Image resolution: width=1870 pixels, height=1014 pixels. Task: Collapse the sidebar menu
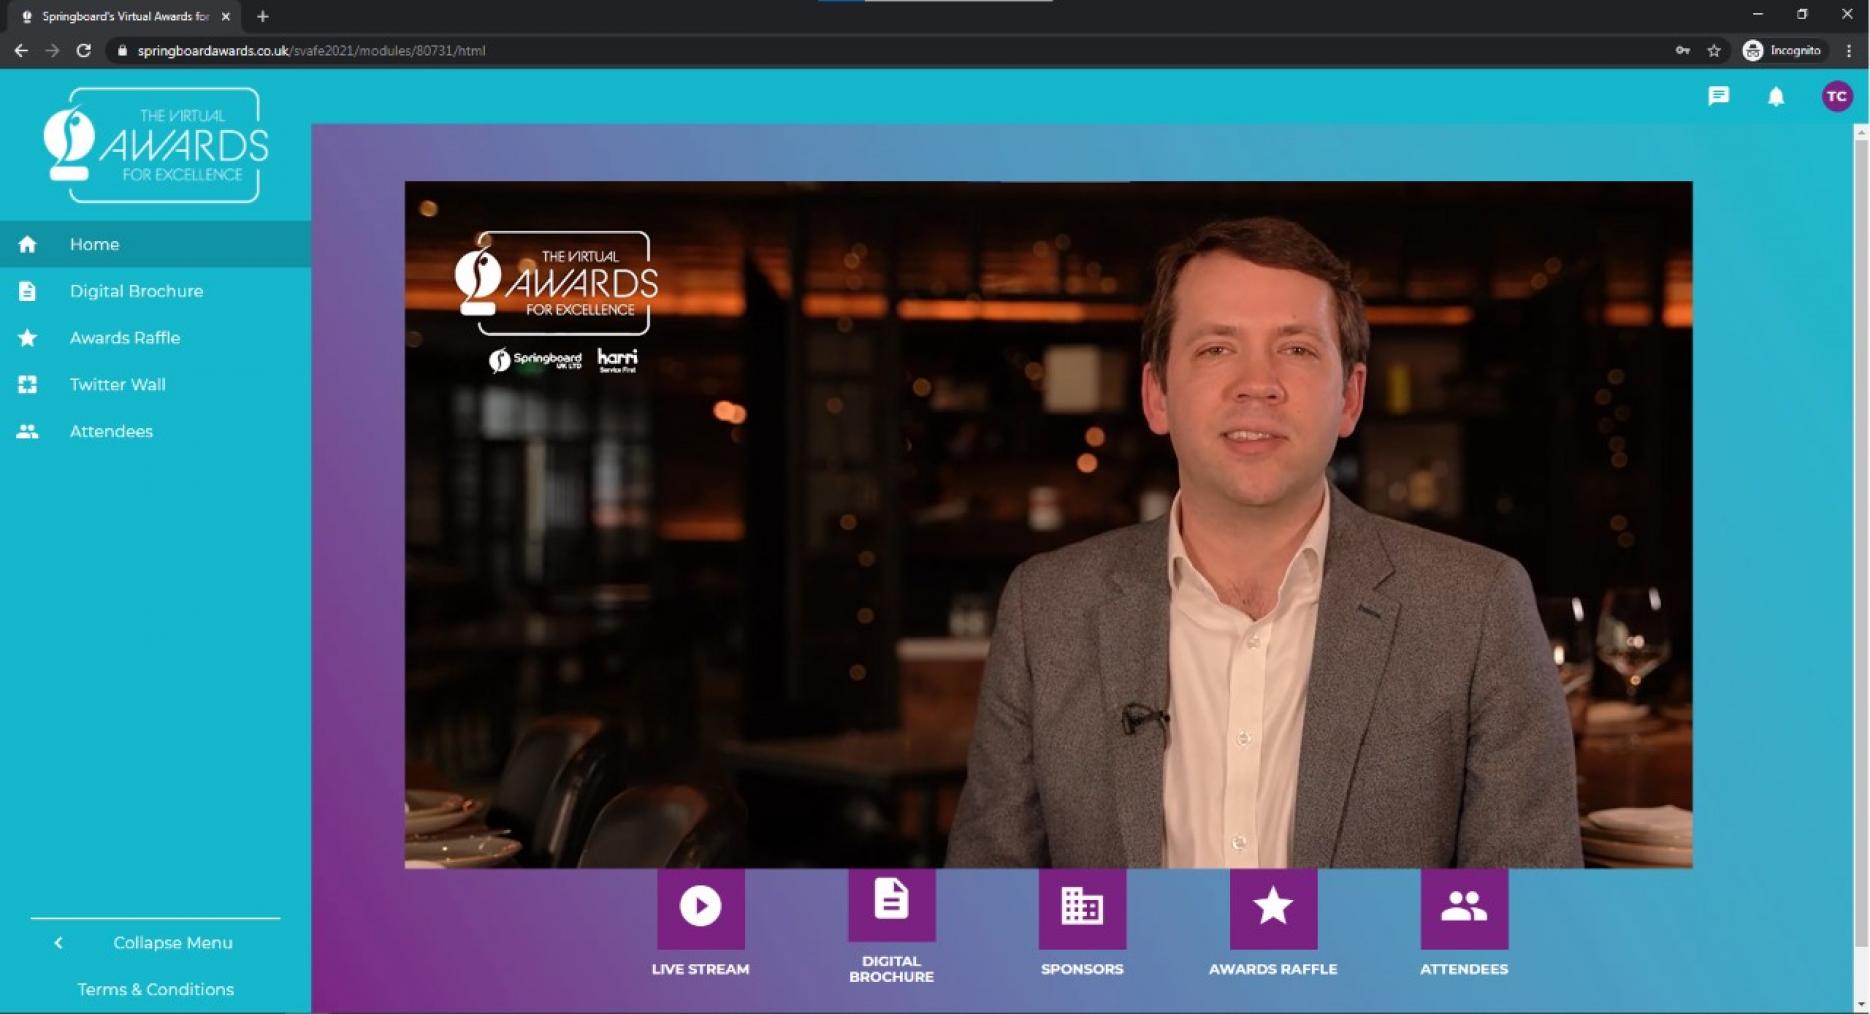coord(155,943)
